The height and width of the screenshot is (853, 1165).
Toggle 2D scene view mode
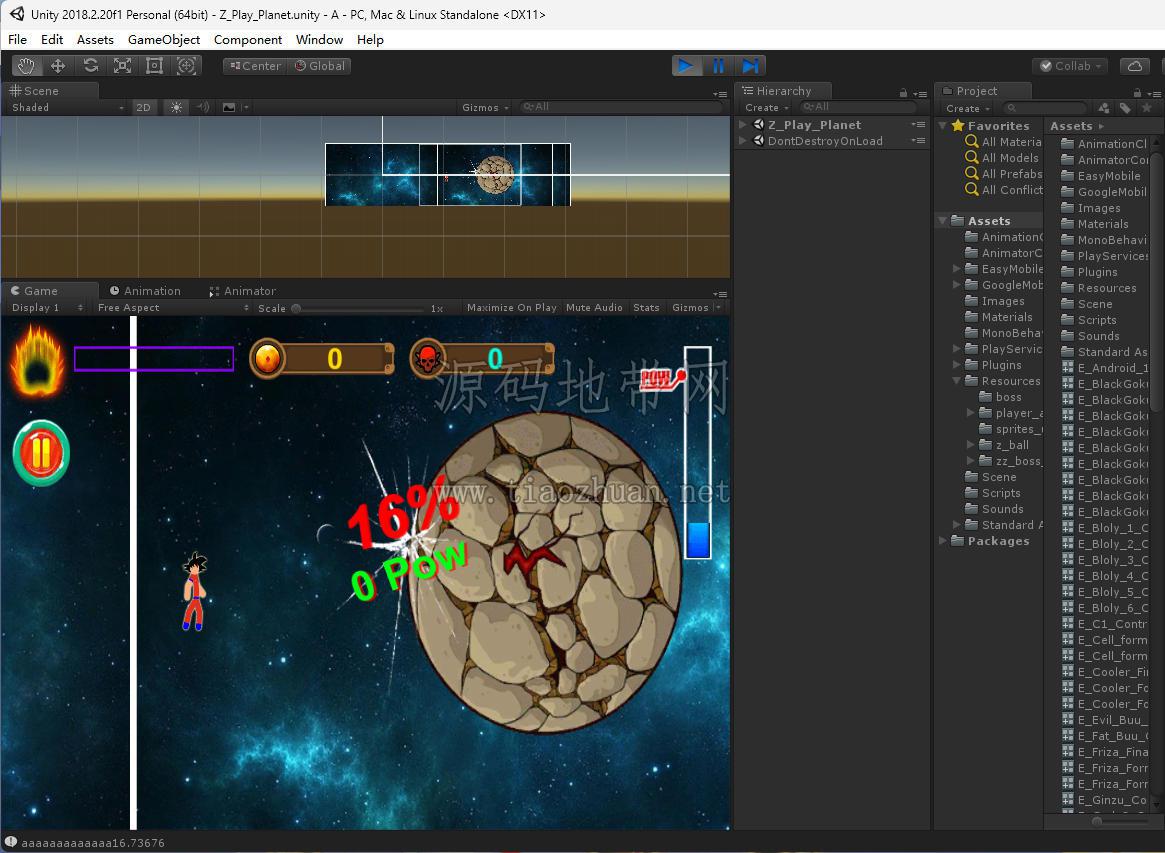(x=143, y=108)
